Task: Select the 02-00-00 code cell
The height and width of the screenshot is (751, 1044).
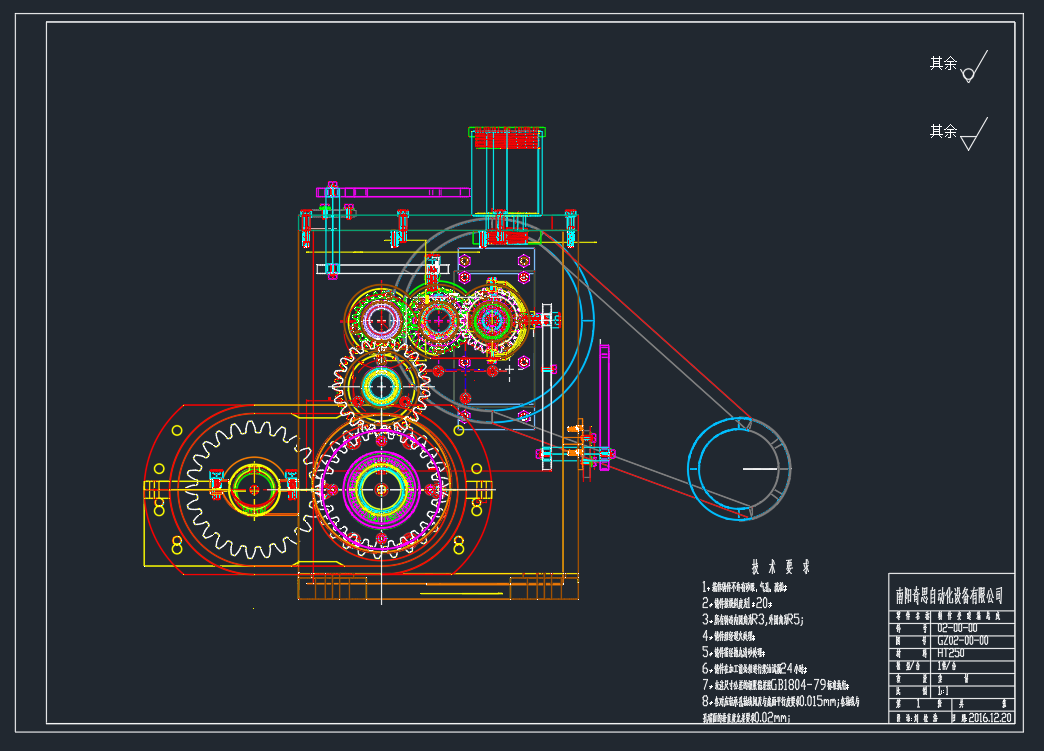Action: [957, 628]
